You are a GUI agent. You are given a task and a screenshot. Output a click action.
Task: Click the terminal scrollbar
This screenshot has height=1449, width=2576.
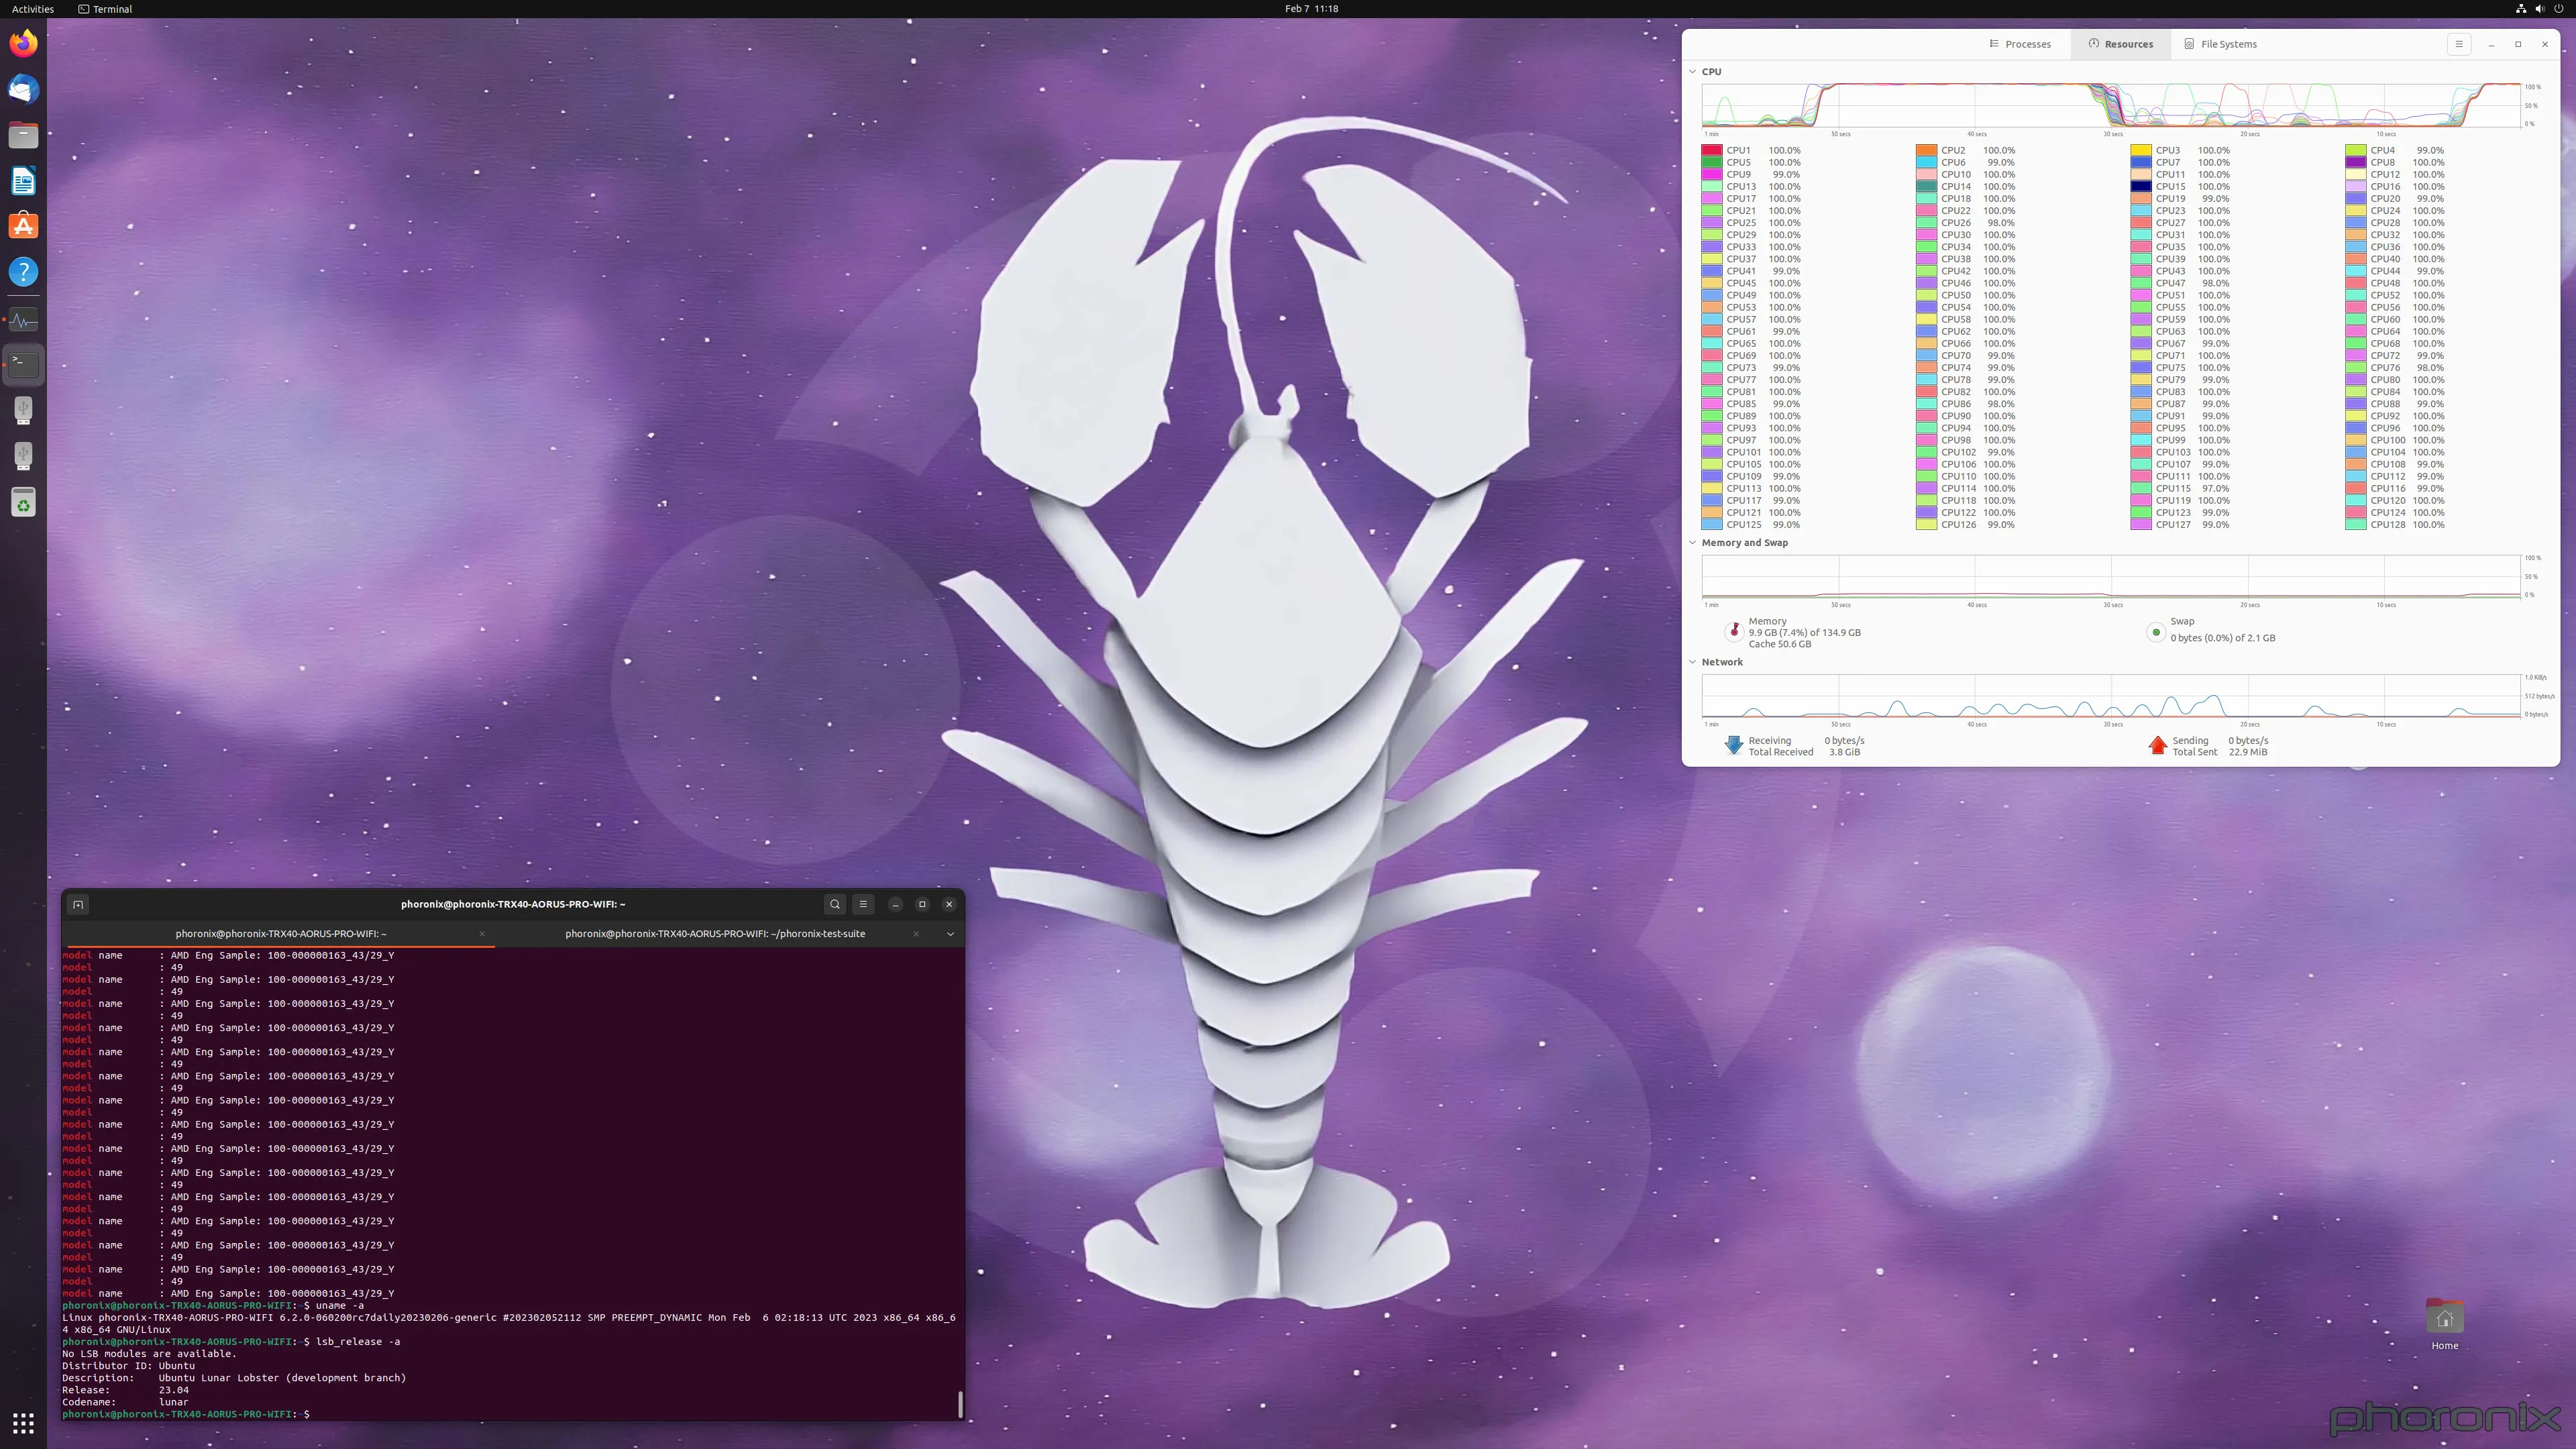960,1403
